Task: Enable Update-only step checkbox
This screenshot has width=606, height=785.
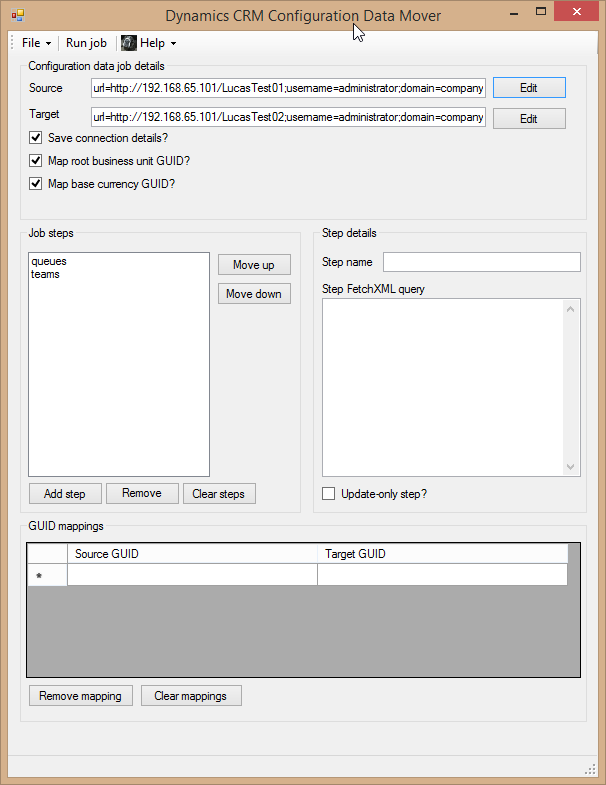Action: coord(329,494)
